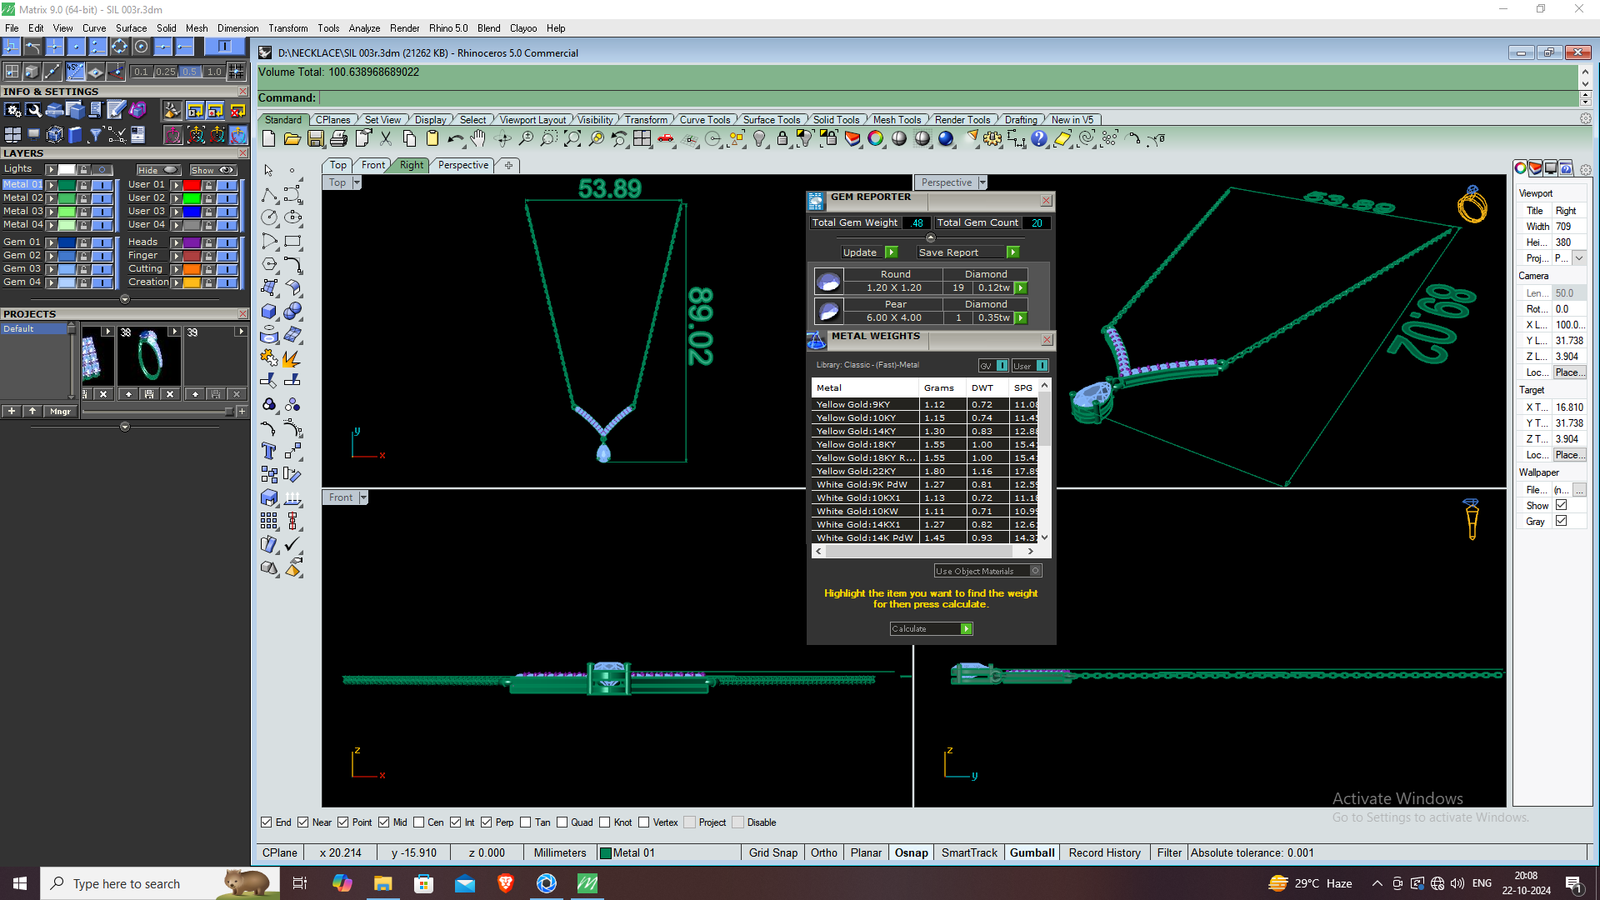Enable the Cen osnap checkbox
Screen dimensions: 1600x900
(419, 822)
